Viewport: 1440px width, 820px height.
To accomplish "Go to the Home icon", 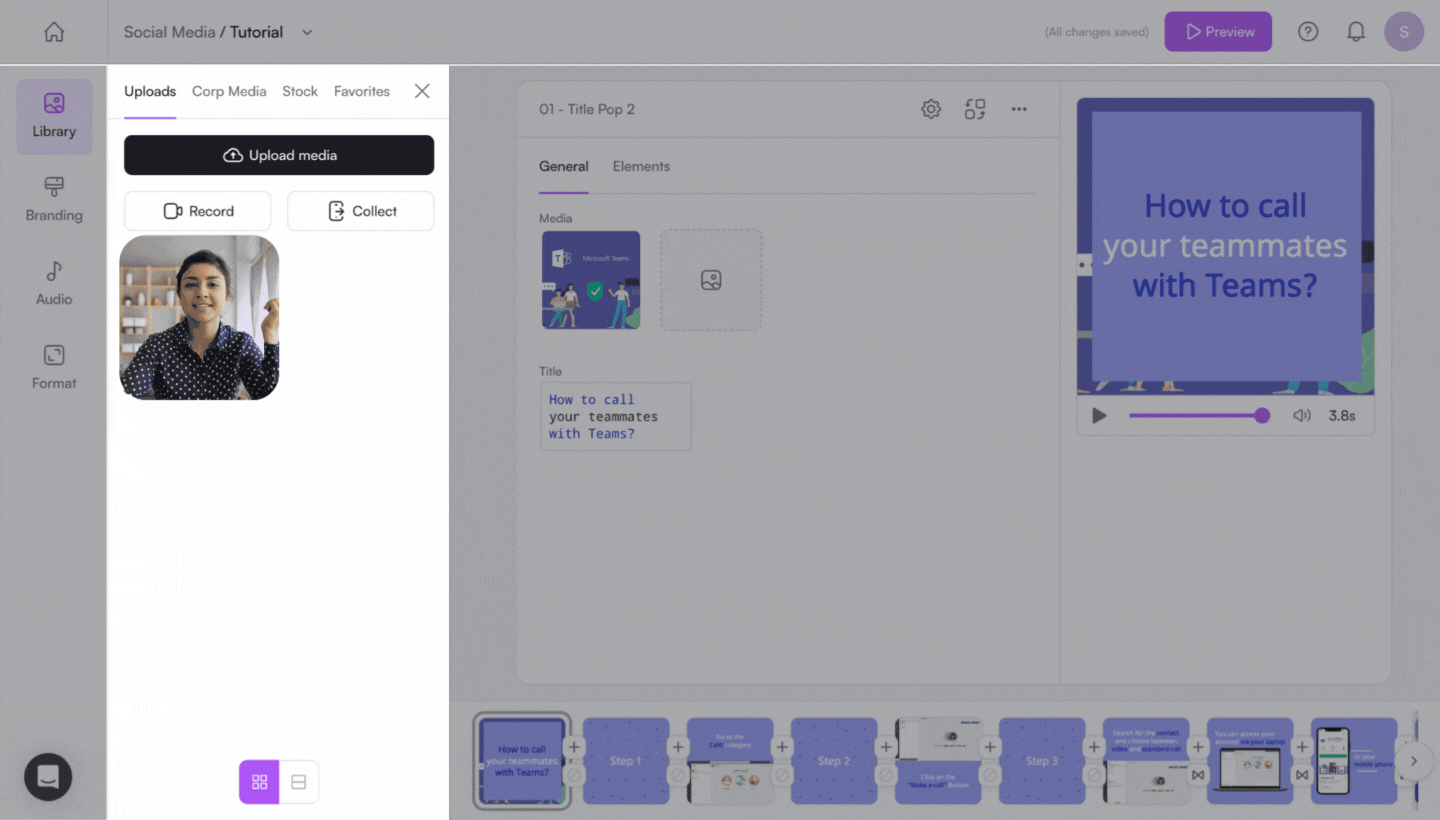I will tap(54, 32).
